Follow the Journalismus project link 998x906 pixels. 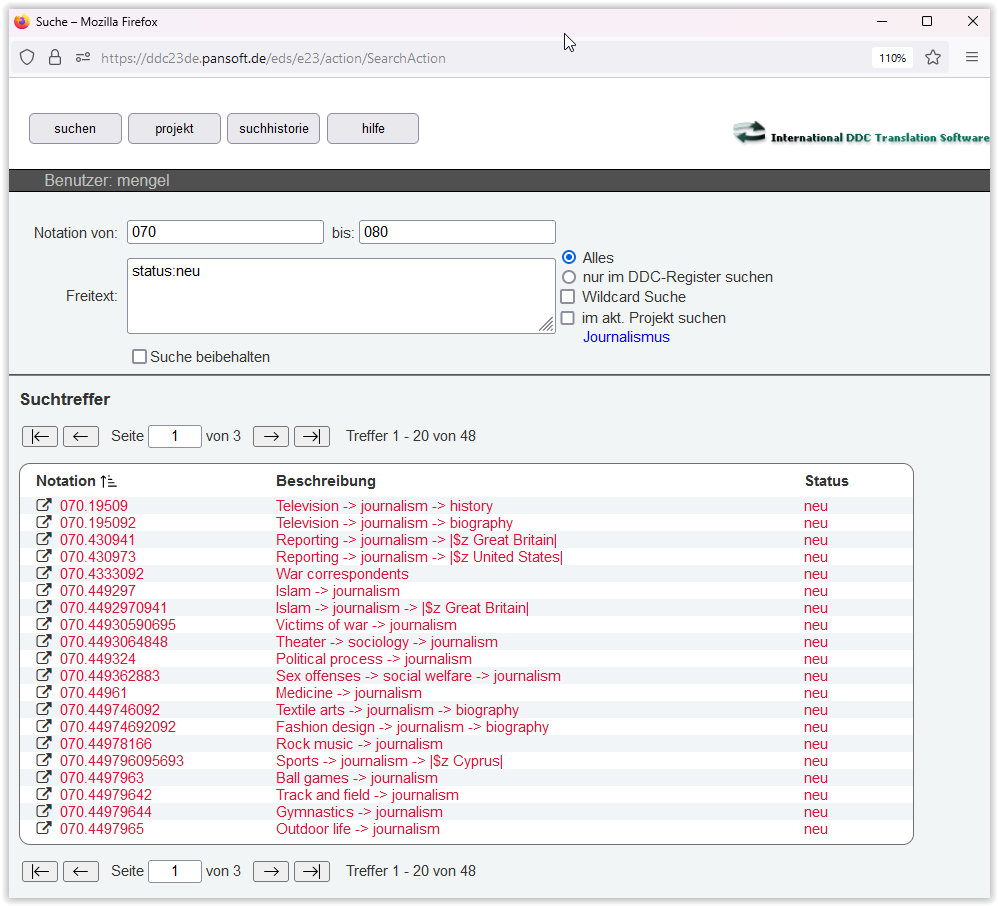pos(626,337)
